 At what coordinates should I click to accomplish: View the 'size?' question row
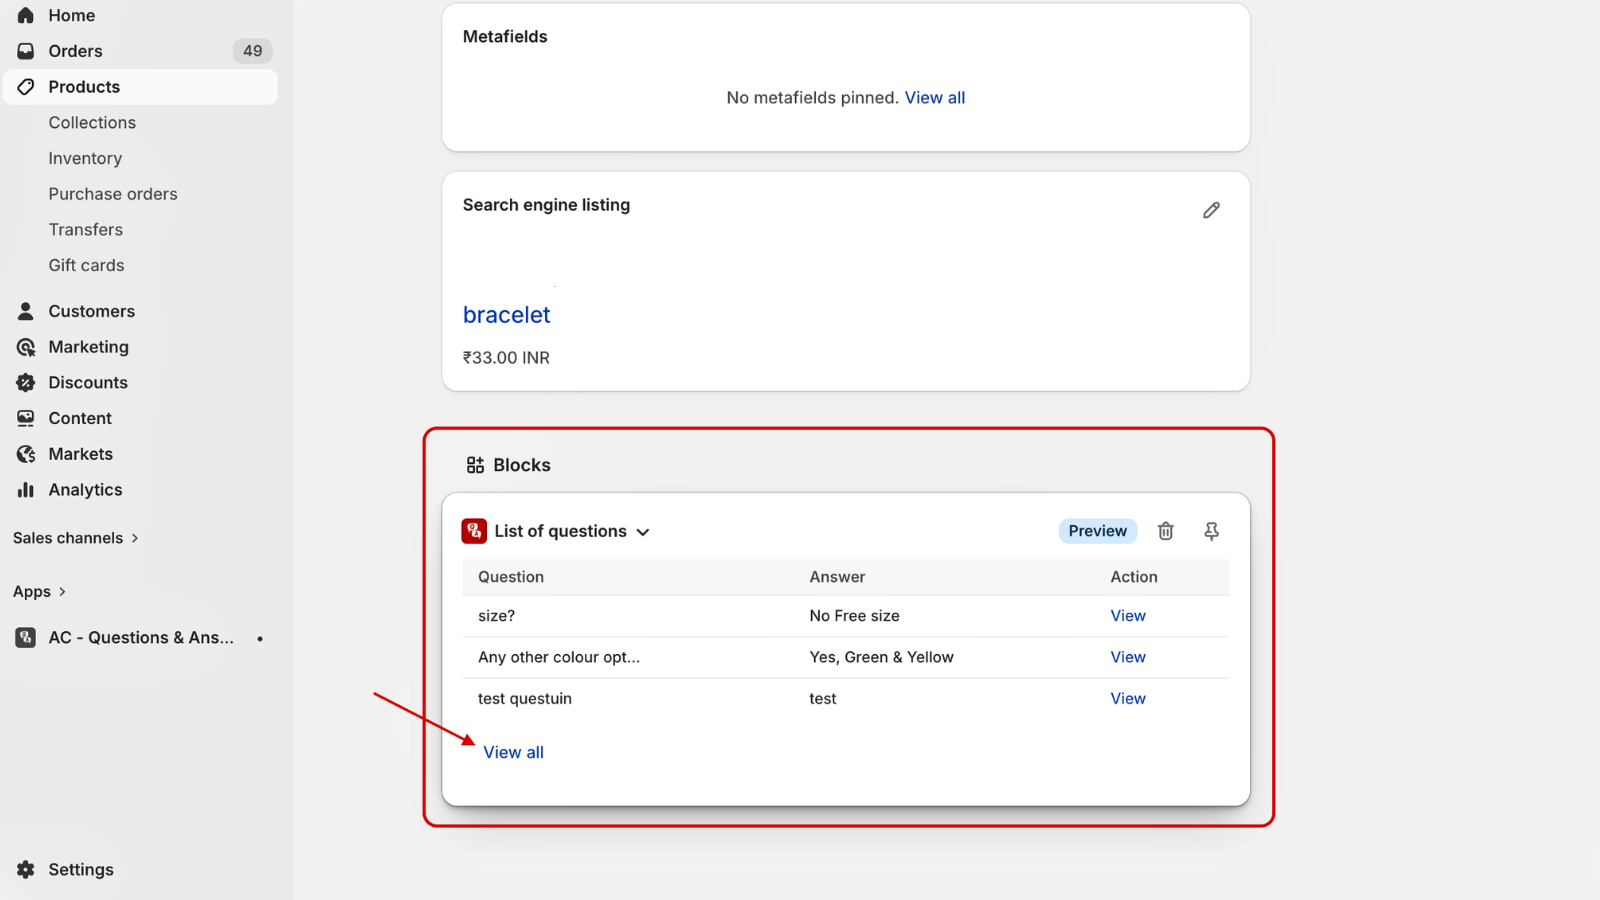coord(1127,616)
